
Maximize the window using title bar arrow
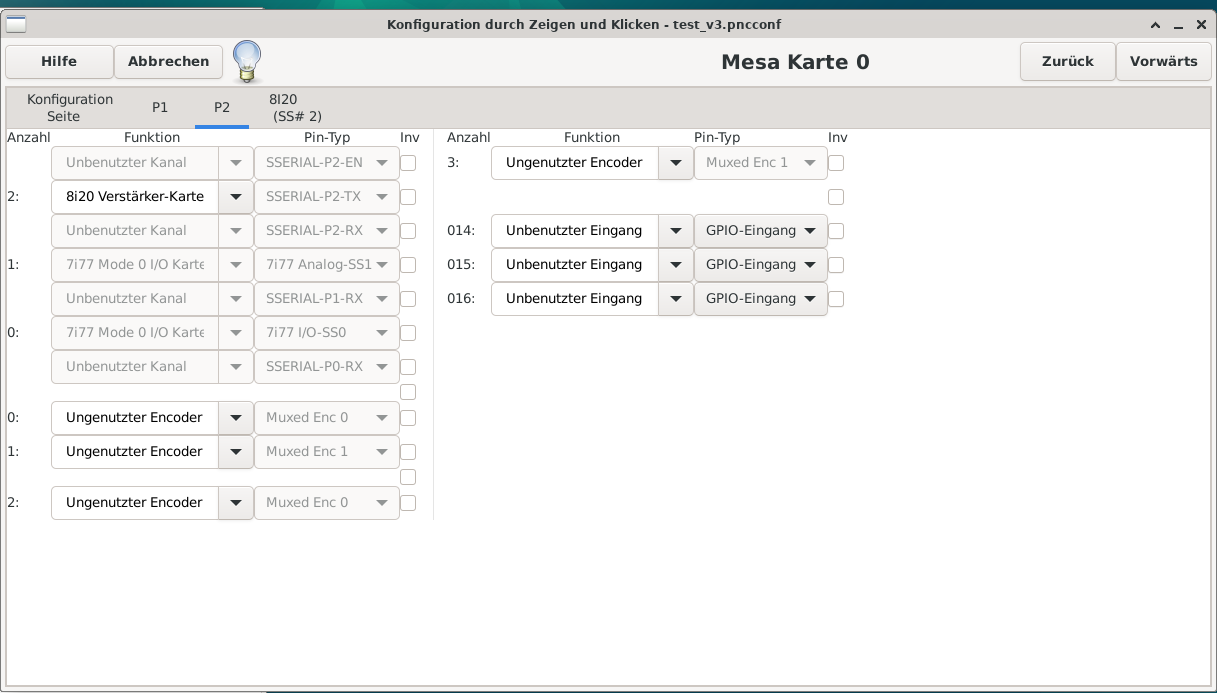pyautogui.click(x=1155, y=25)
